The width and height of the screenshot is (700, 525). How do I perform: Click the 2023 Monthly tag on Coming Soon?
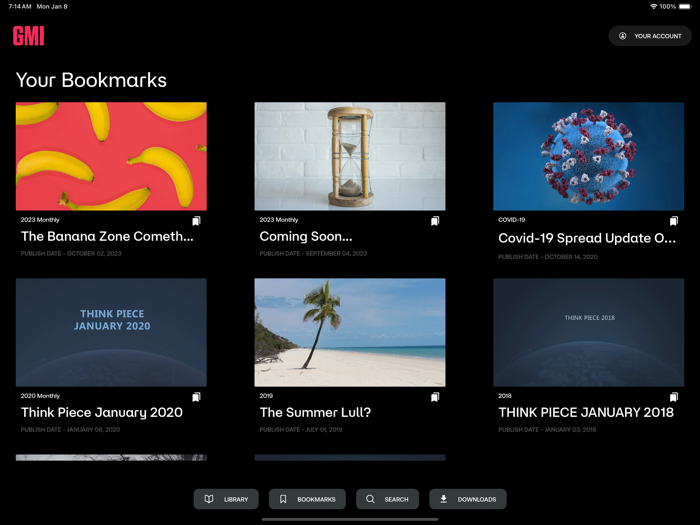pos(279,220)
